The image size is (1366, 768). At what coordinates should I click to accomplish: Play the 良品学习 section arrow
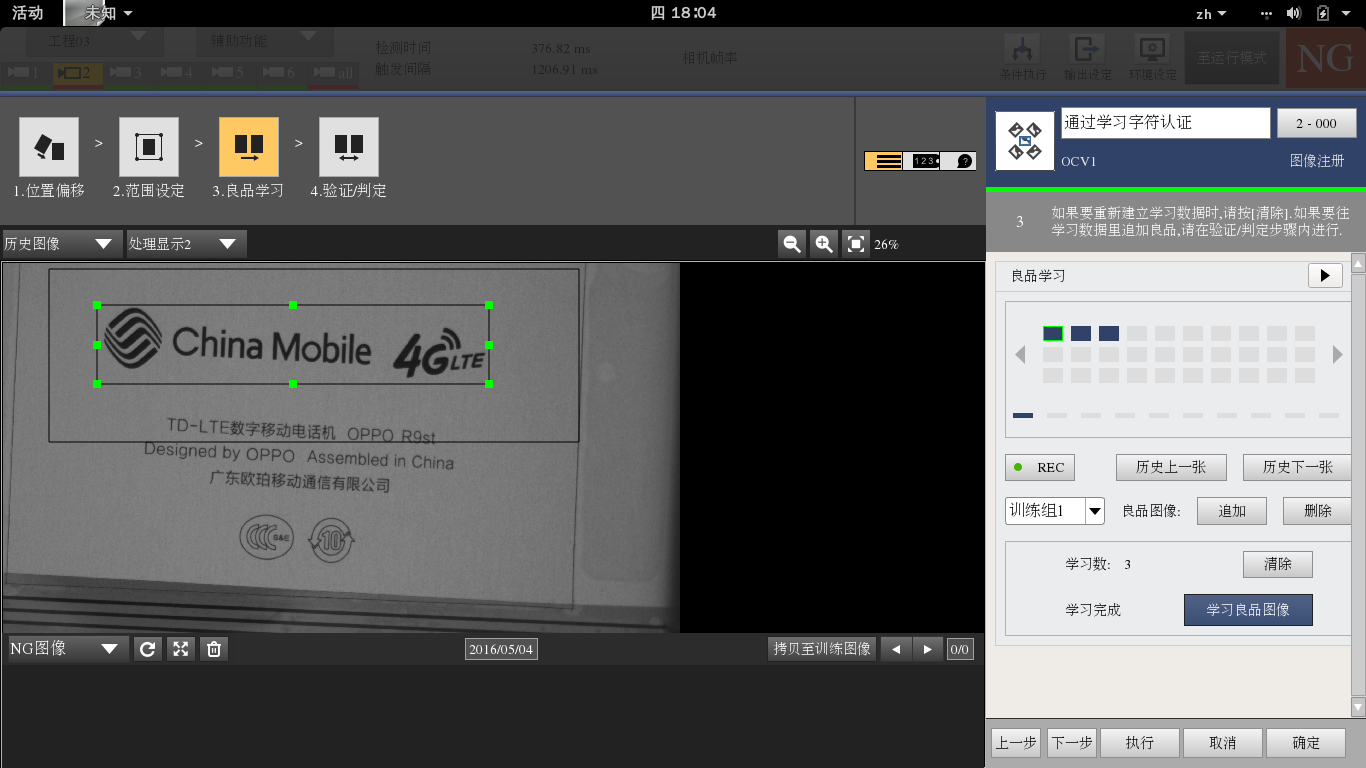(1325, 276)
